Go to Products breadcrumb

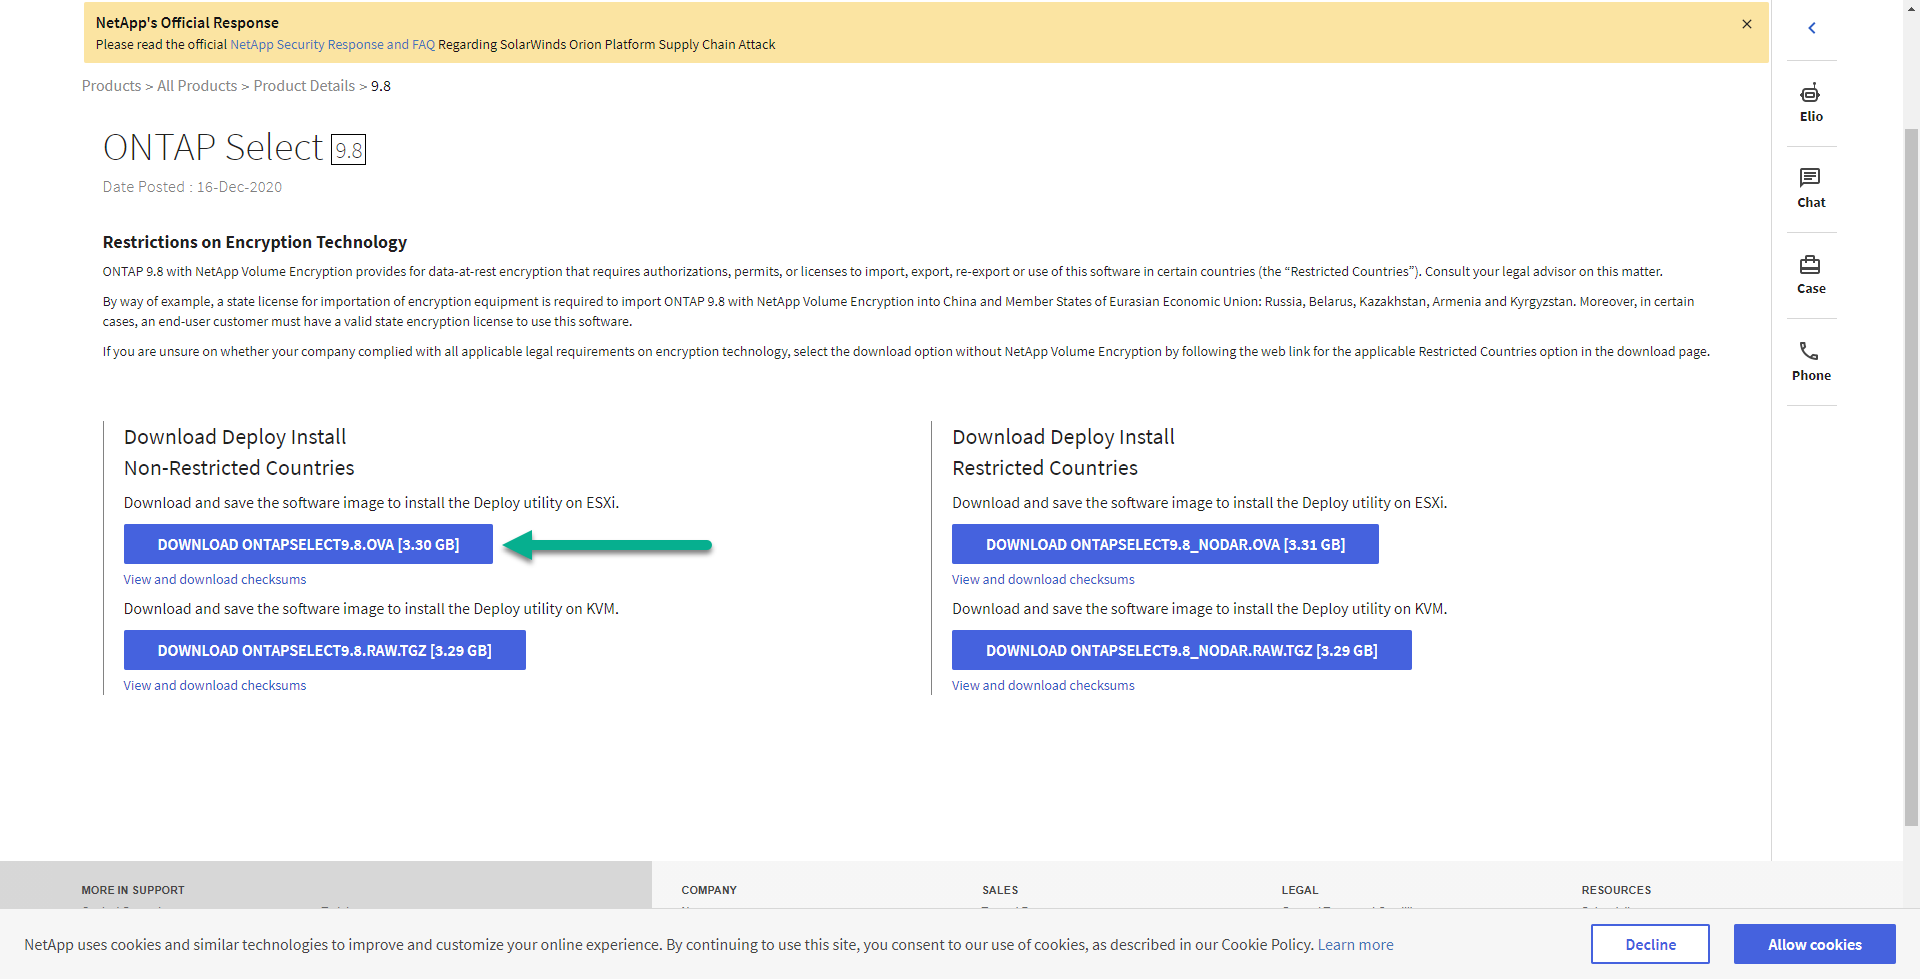coord(111,86)
